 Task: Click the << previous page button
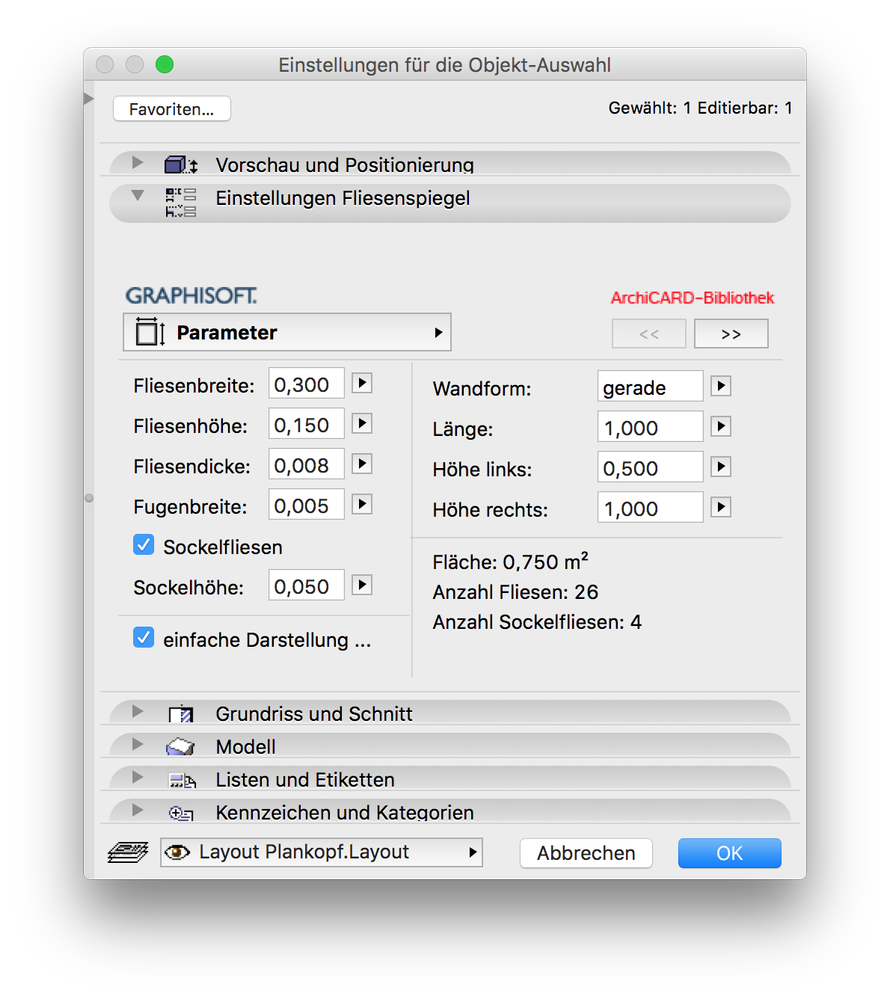click(x=649, y=334)
